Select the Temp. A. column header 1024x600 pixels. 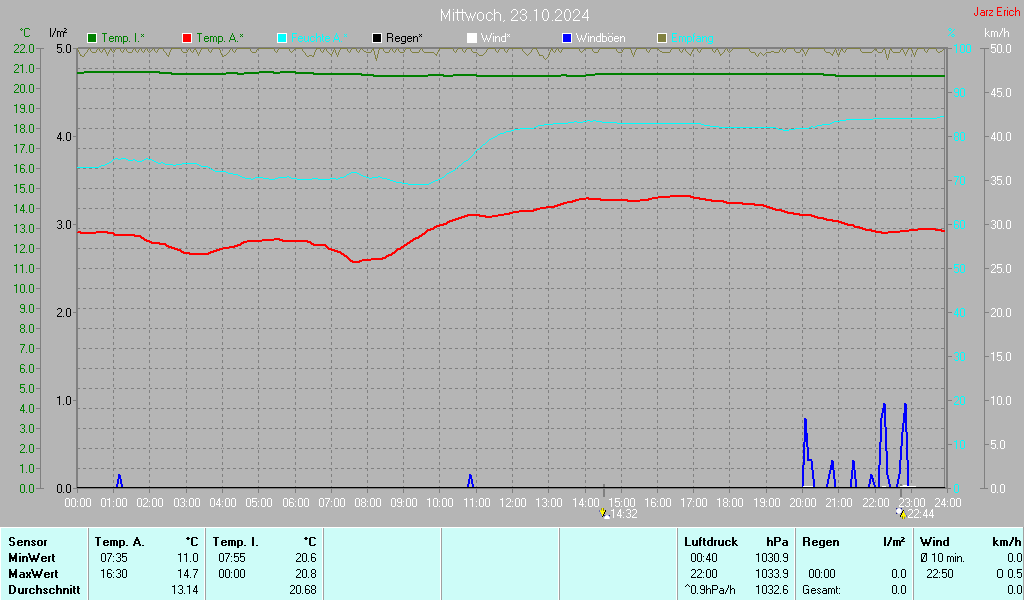pos(120,542)
